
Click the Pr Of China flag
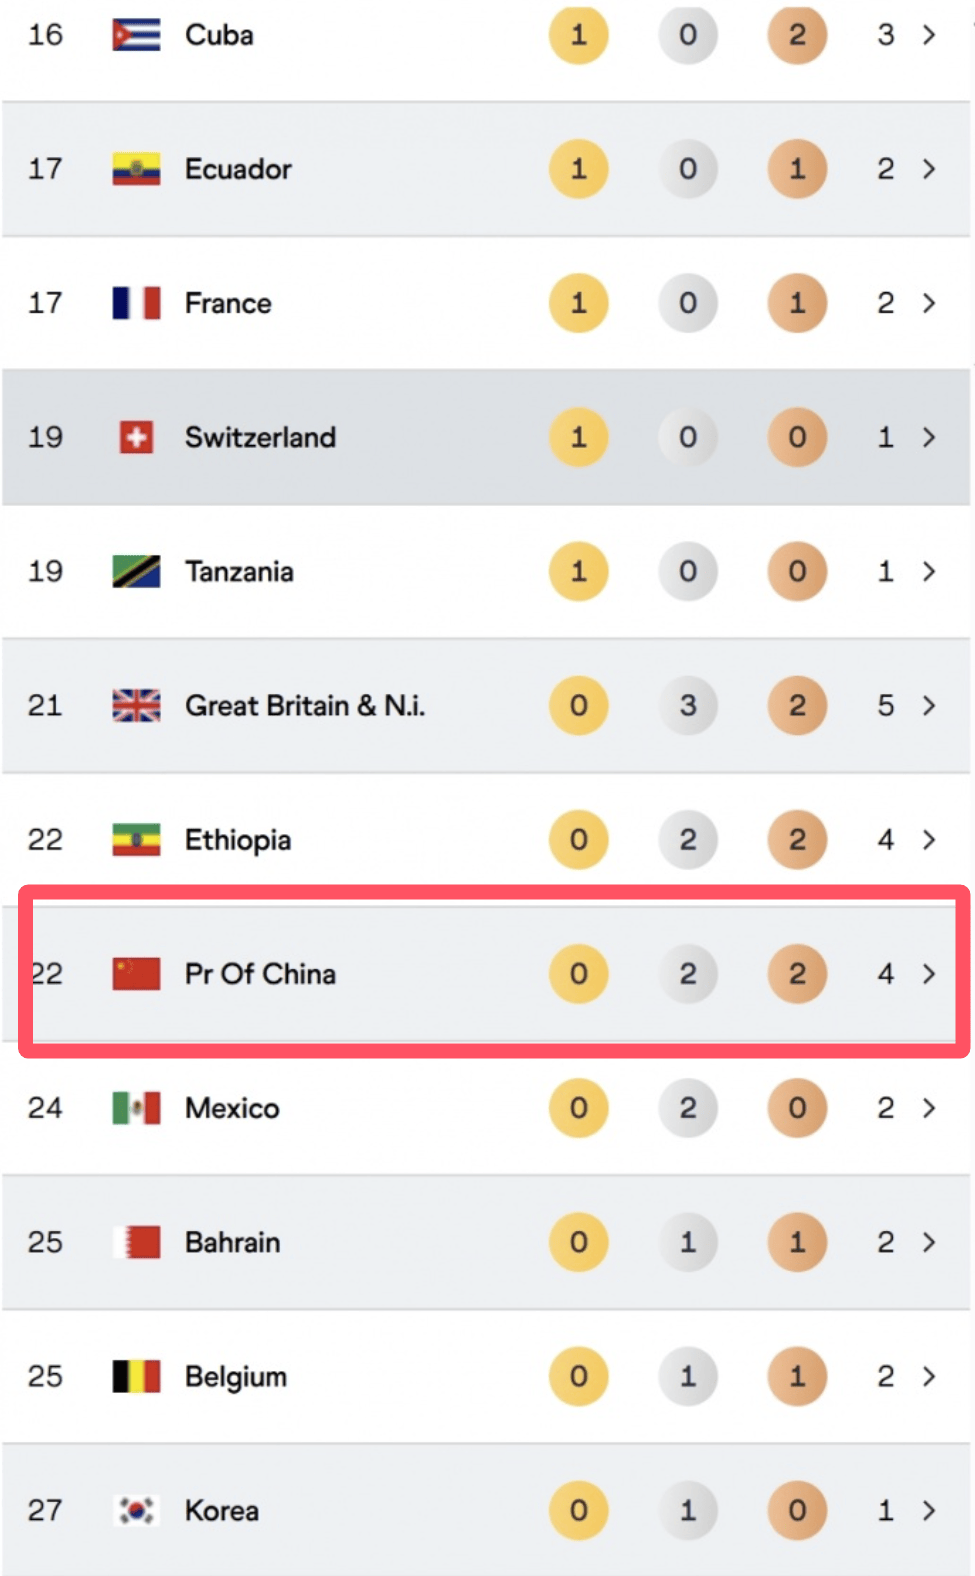pos(136,973)
